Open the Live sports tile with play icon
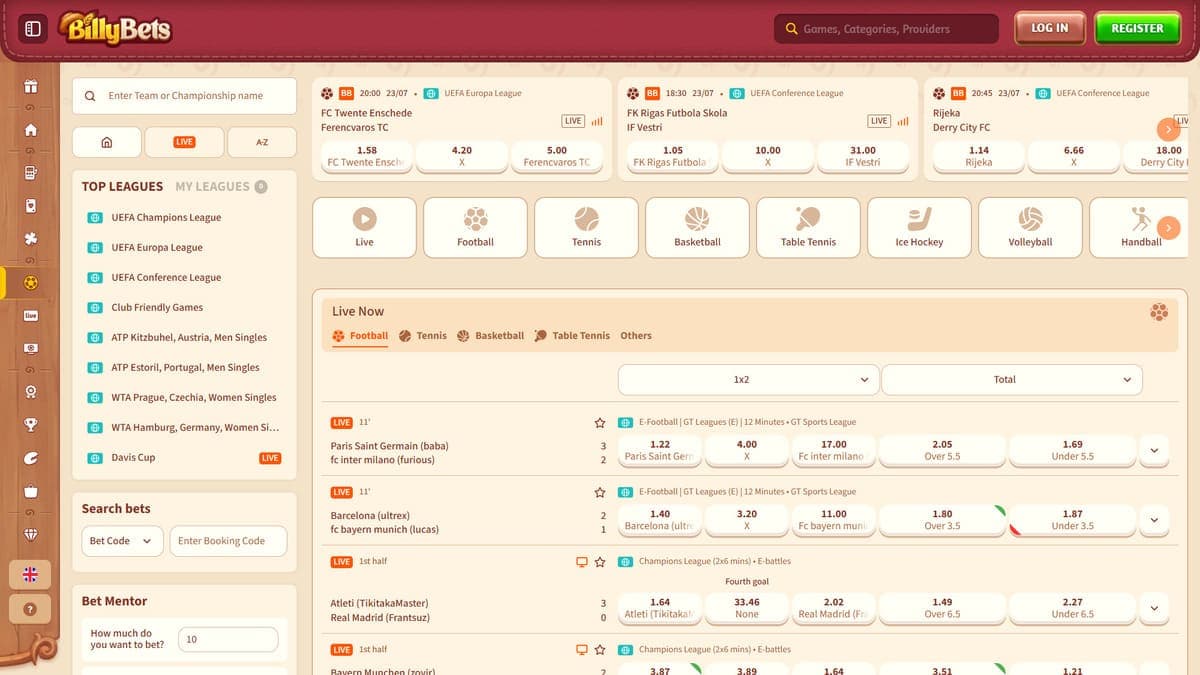 [x=364, y=227]
